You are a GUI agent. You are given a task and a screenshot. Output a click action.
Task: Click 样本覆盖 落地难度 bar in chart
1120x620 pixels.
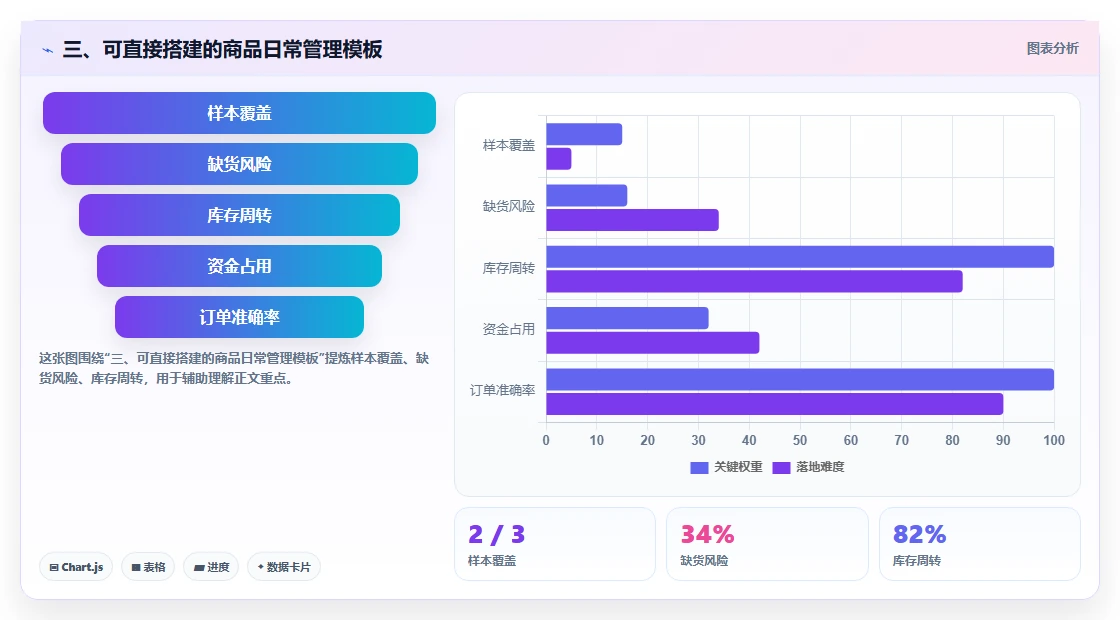[559, 159]
